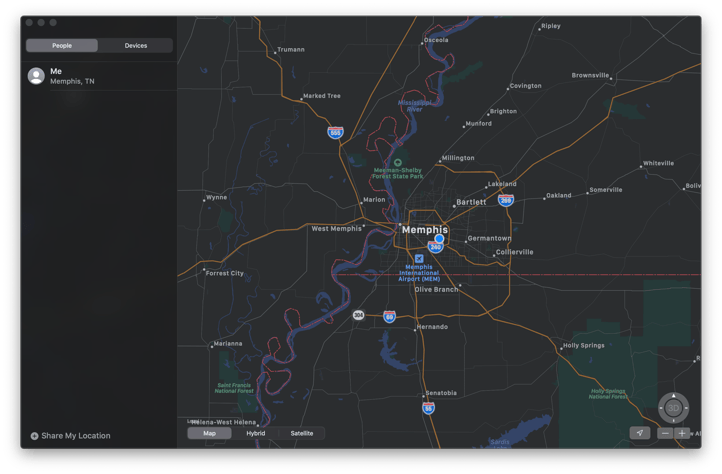Click the Interstate 69 shield
The width and height of the screenshot is (722, 474).
tap(390, 316)
